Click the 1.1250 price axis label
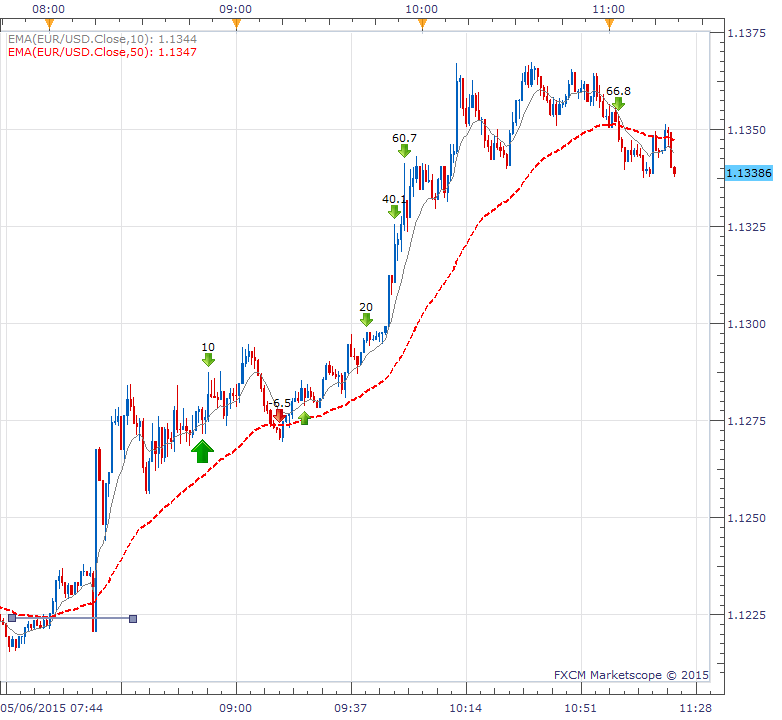782x720 pixels. pos(746,518)
